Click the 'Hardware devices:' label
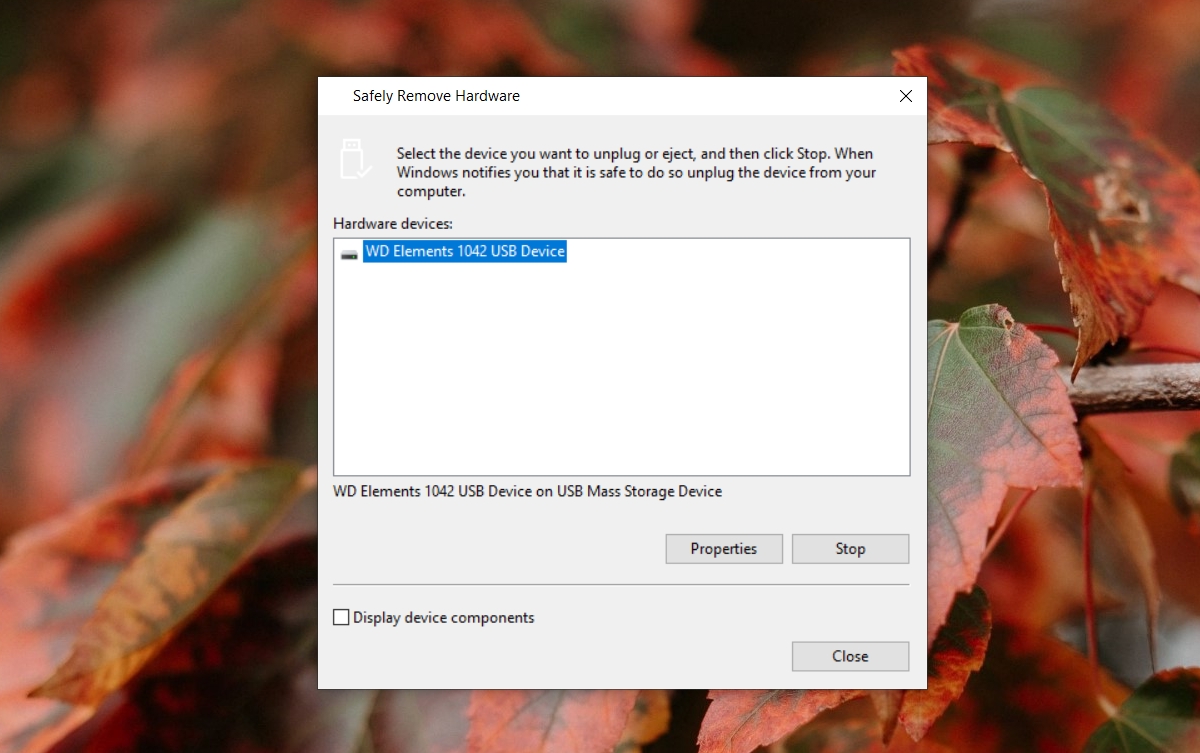Viewport: 1200px width, 753px height. 393,223
